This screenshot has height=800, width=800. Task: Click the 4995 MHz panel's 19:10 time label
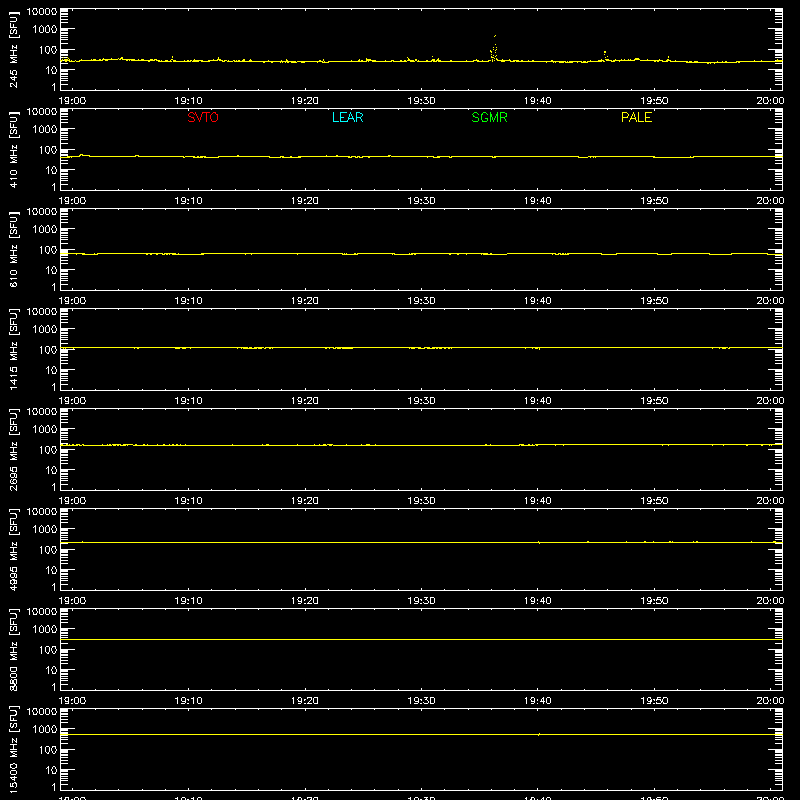tap(188, 601)
